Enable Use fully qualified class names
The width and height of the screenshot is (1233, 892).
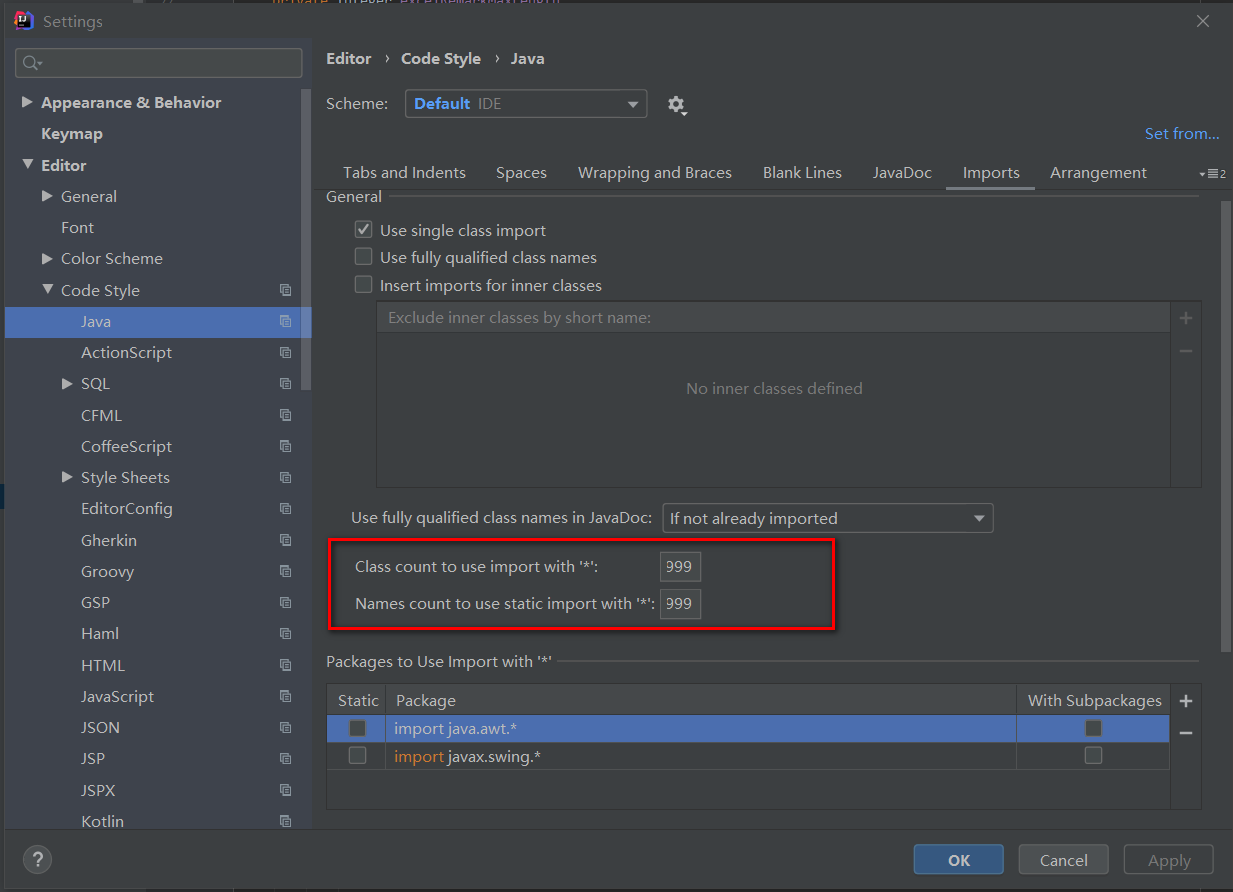click(364, 257)
